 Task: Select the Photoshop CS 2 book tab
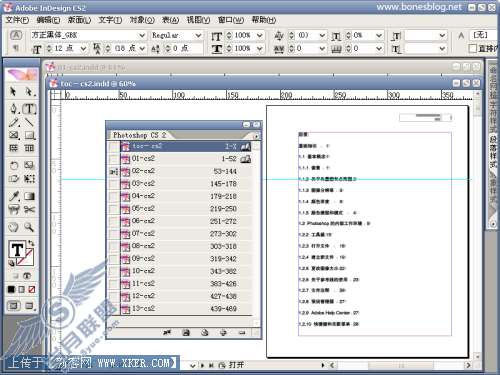[139, 135]
